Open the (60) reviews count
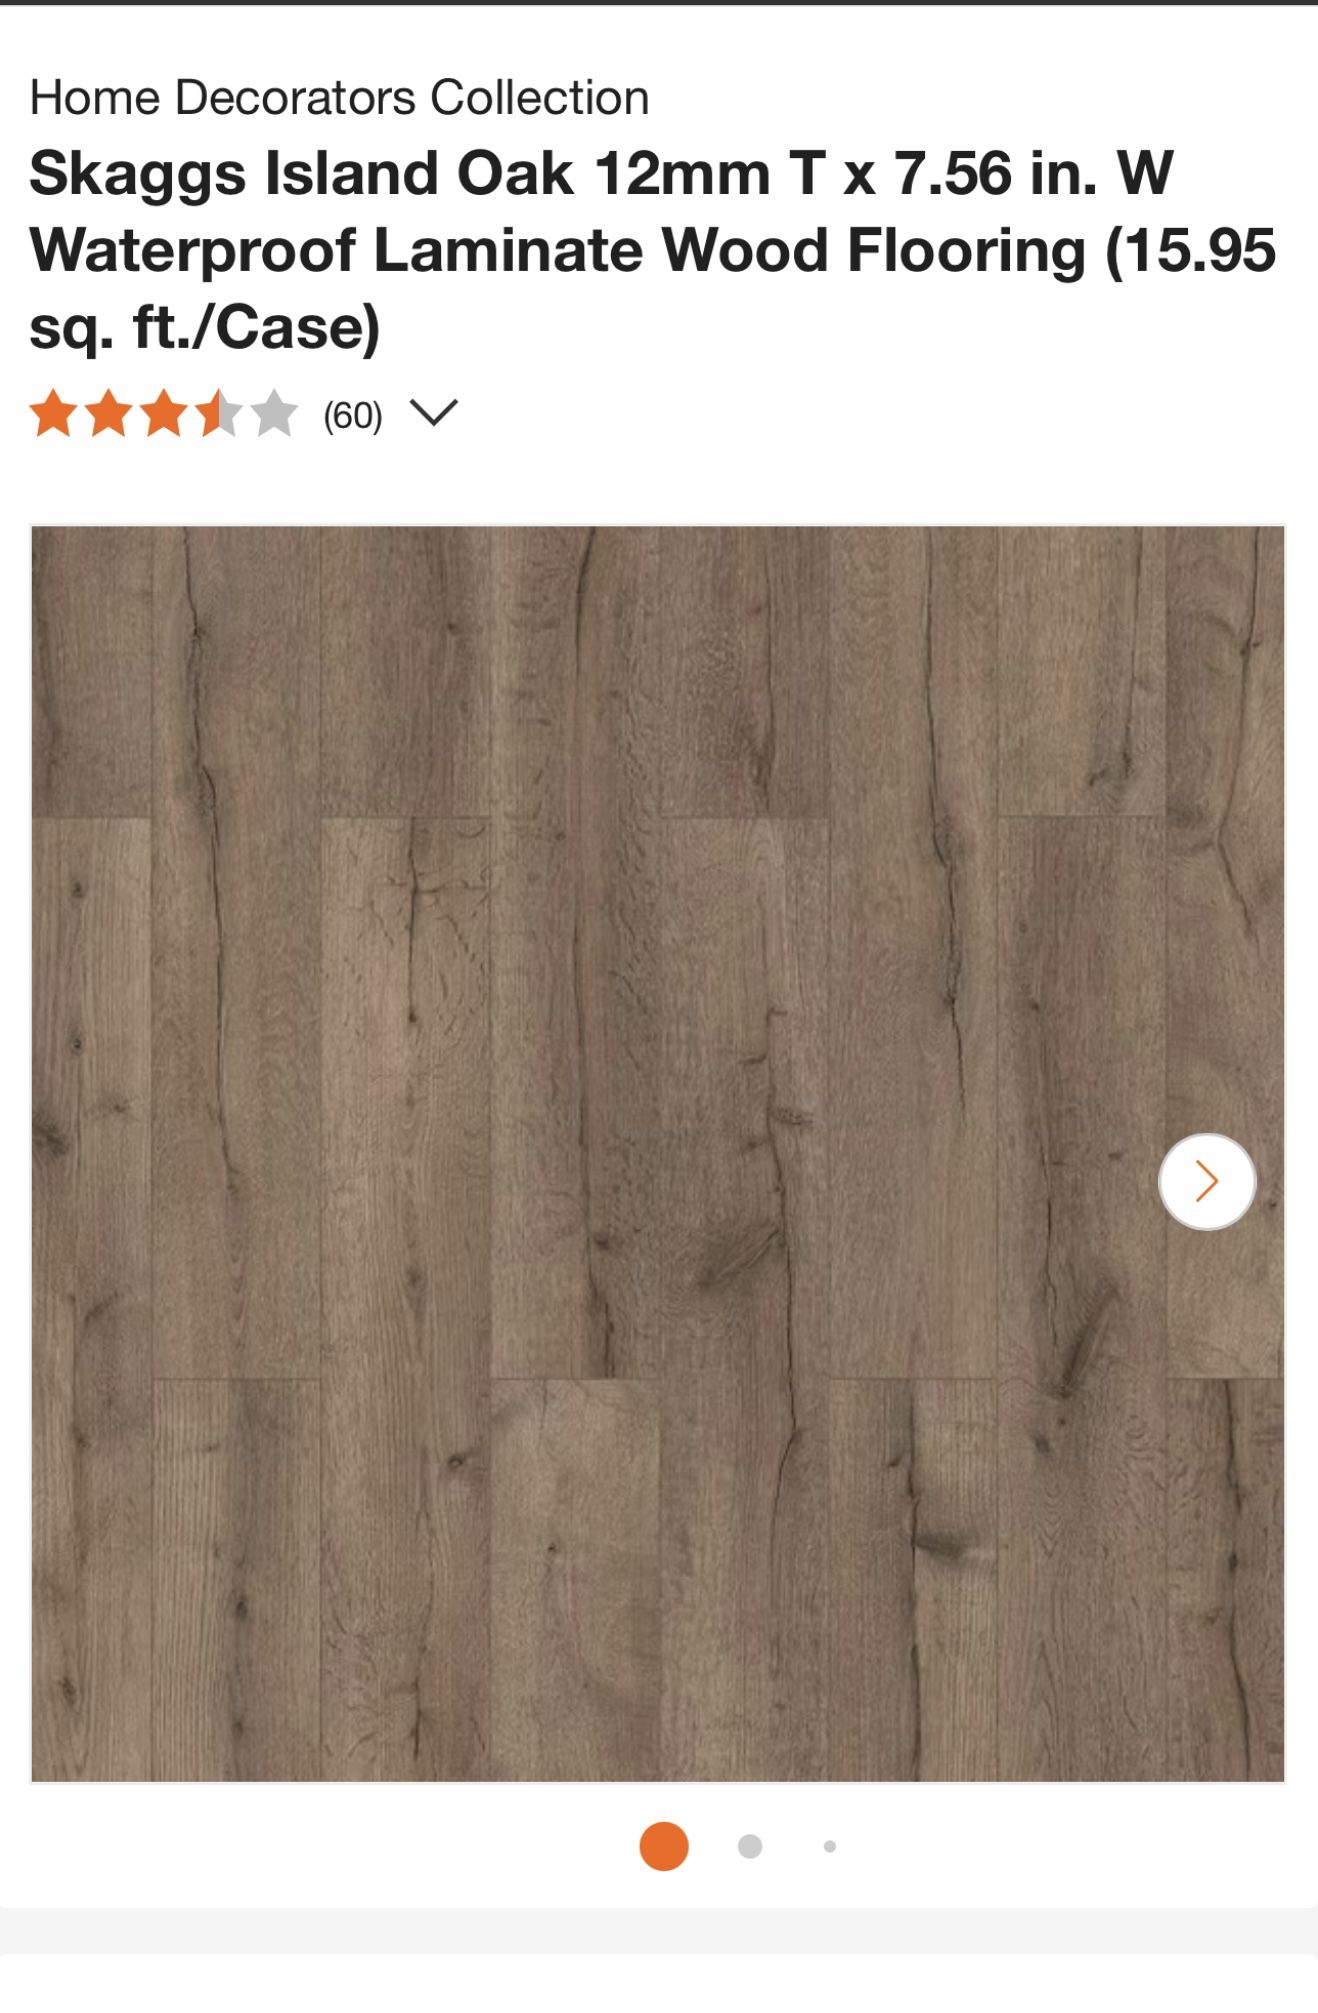This screenshot has width=1318, height=2013. click(x=353, y=415)
